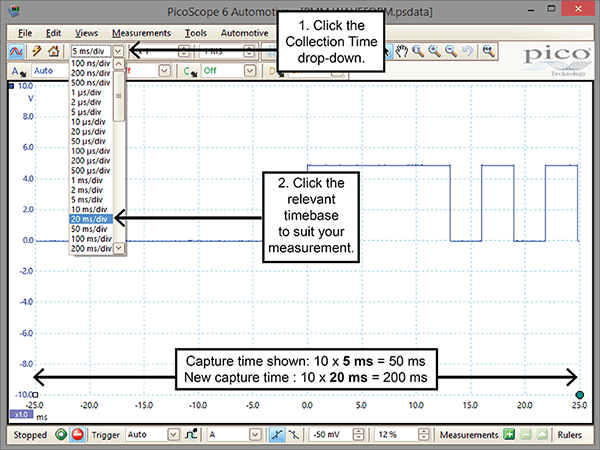Viewport: 600px width, 450px height.
Task: Expand Channel C range dropdown
Action: click(x=250, y=71)
